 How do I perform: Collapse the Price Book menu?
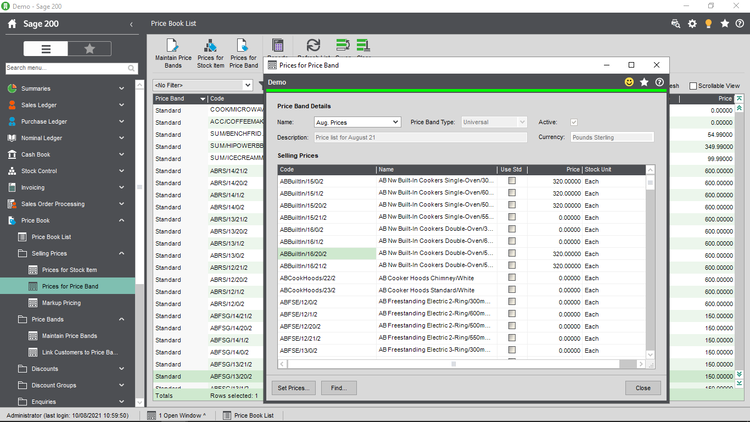coord(121,221)
